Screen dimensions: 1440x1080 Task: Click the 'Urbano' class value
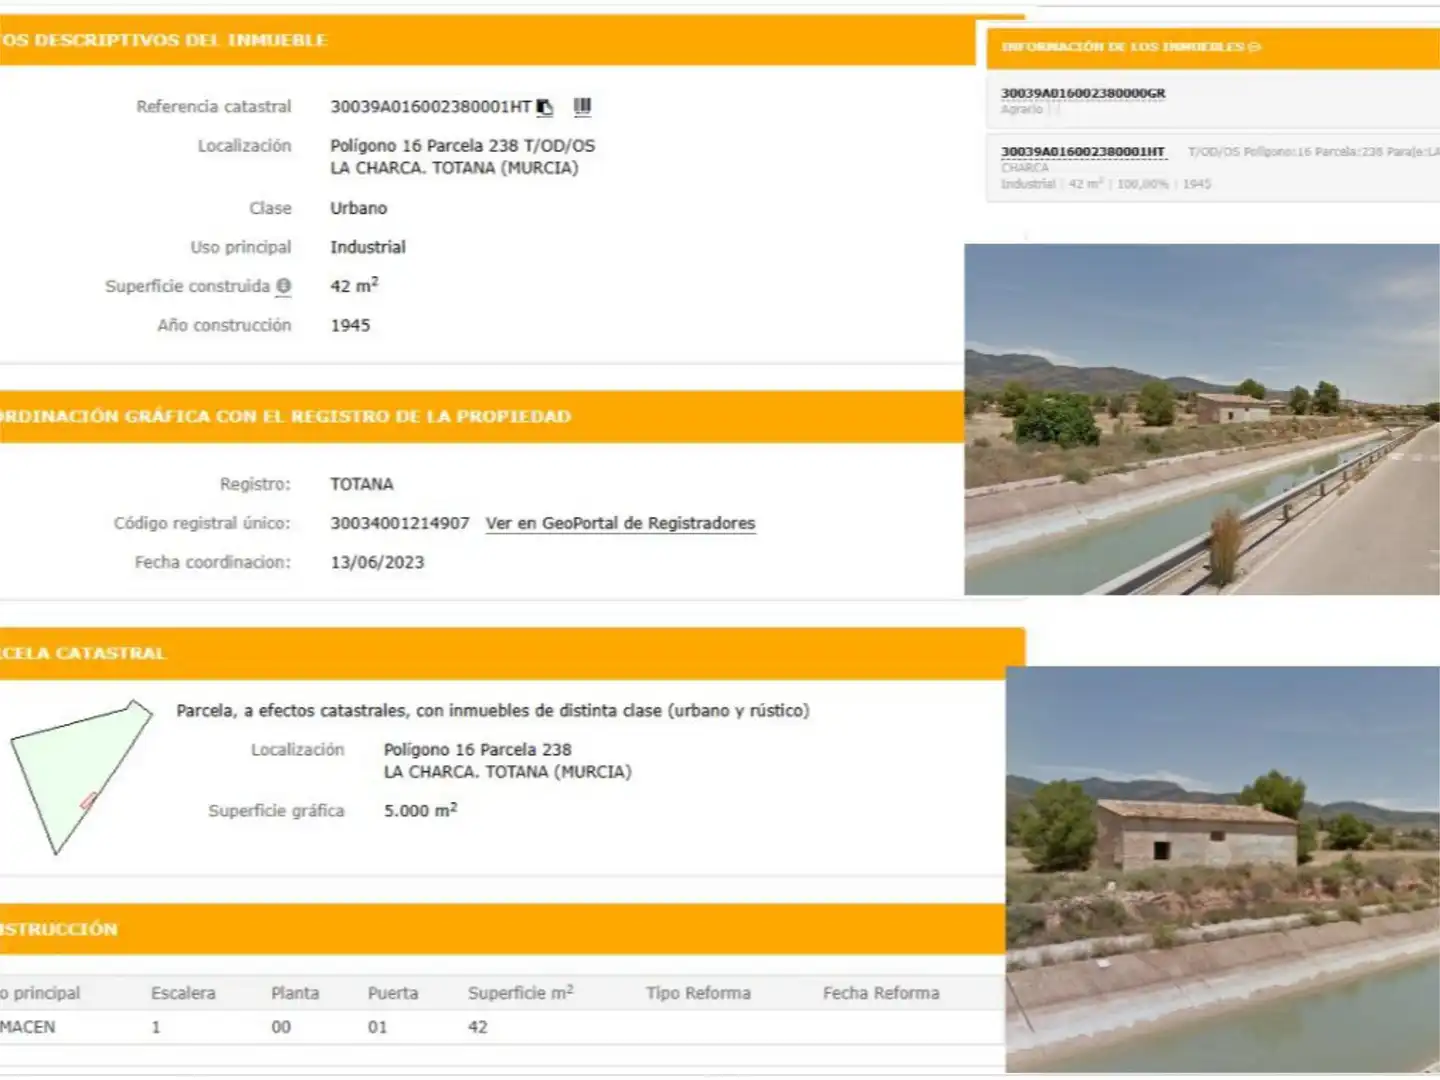[359, 208]
